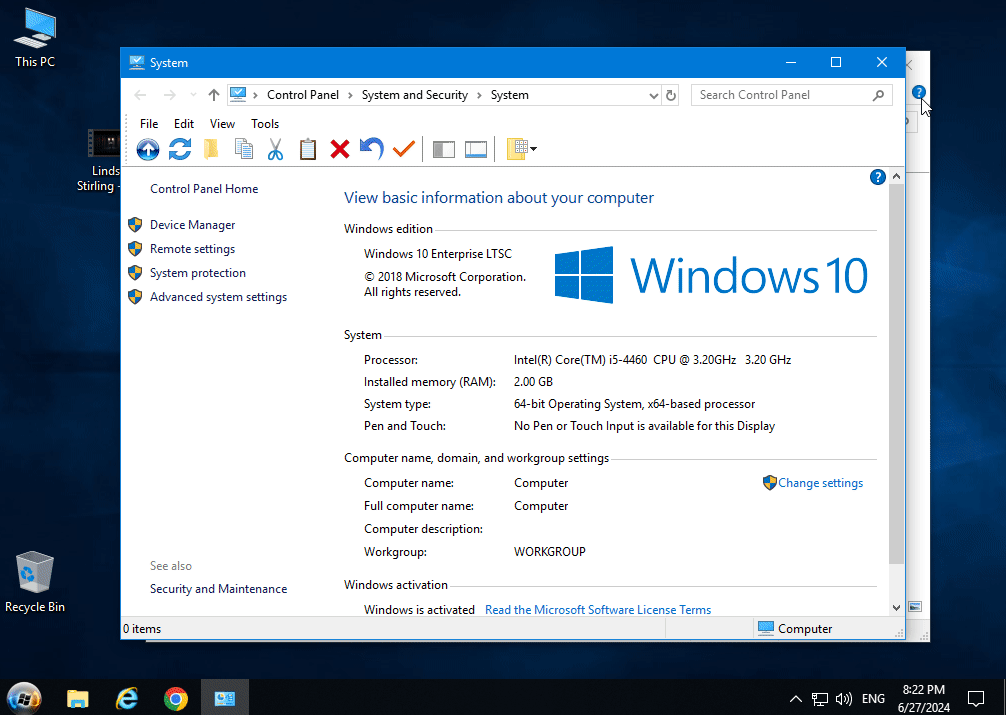Toggle the preview pane toolbar icon
Screen dimensions: 1006x715
point(475,150)
